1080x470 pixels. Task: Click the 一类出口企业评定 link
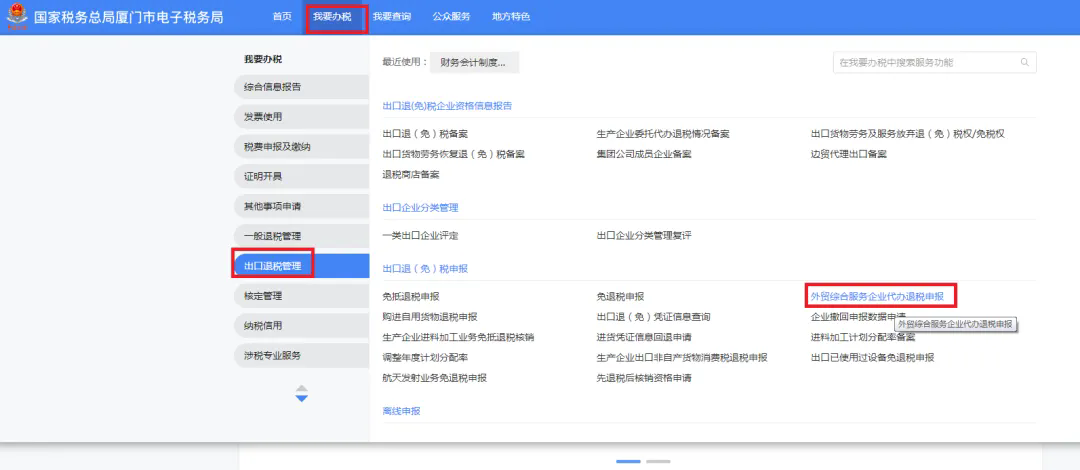420,236
